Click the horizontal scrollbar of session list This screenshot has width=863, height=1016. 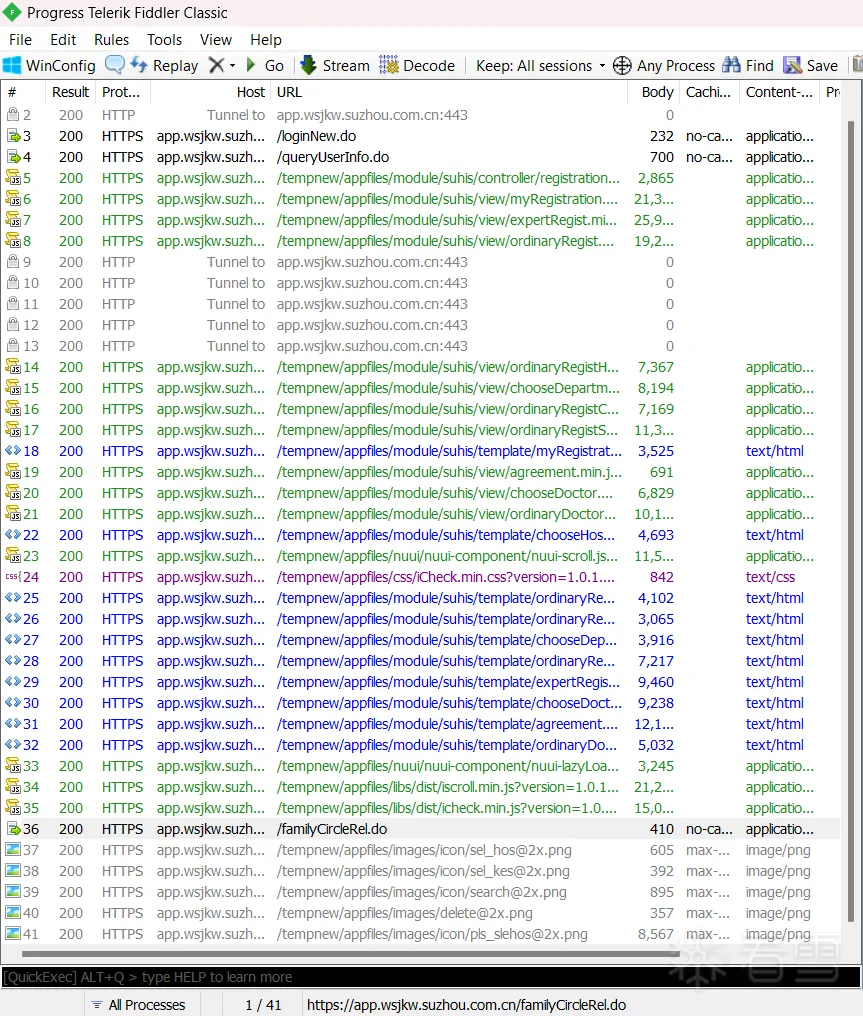pyautogui.click(x=350, y=954)
